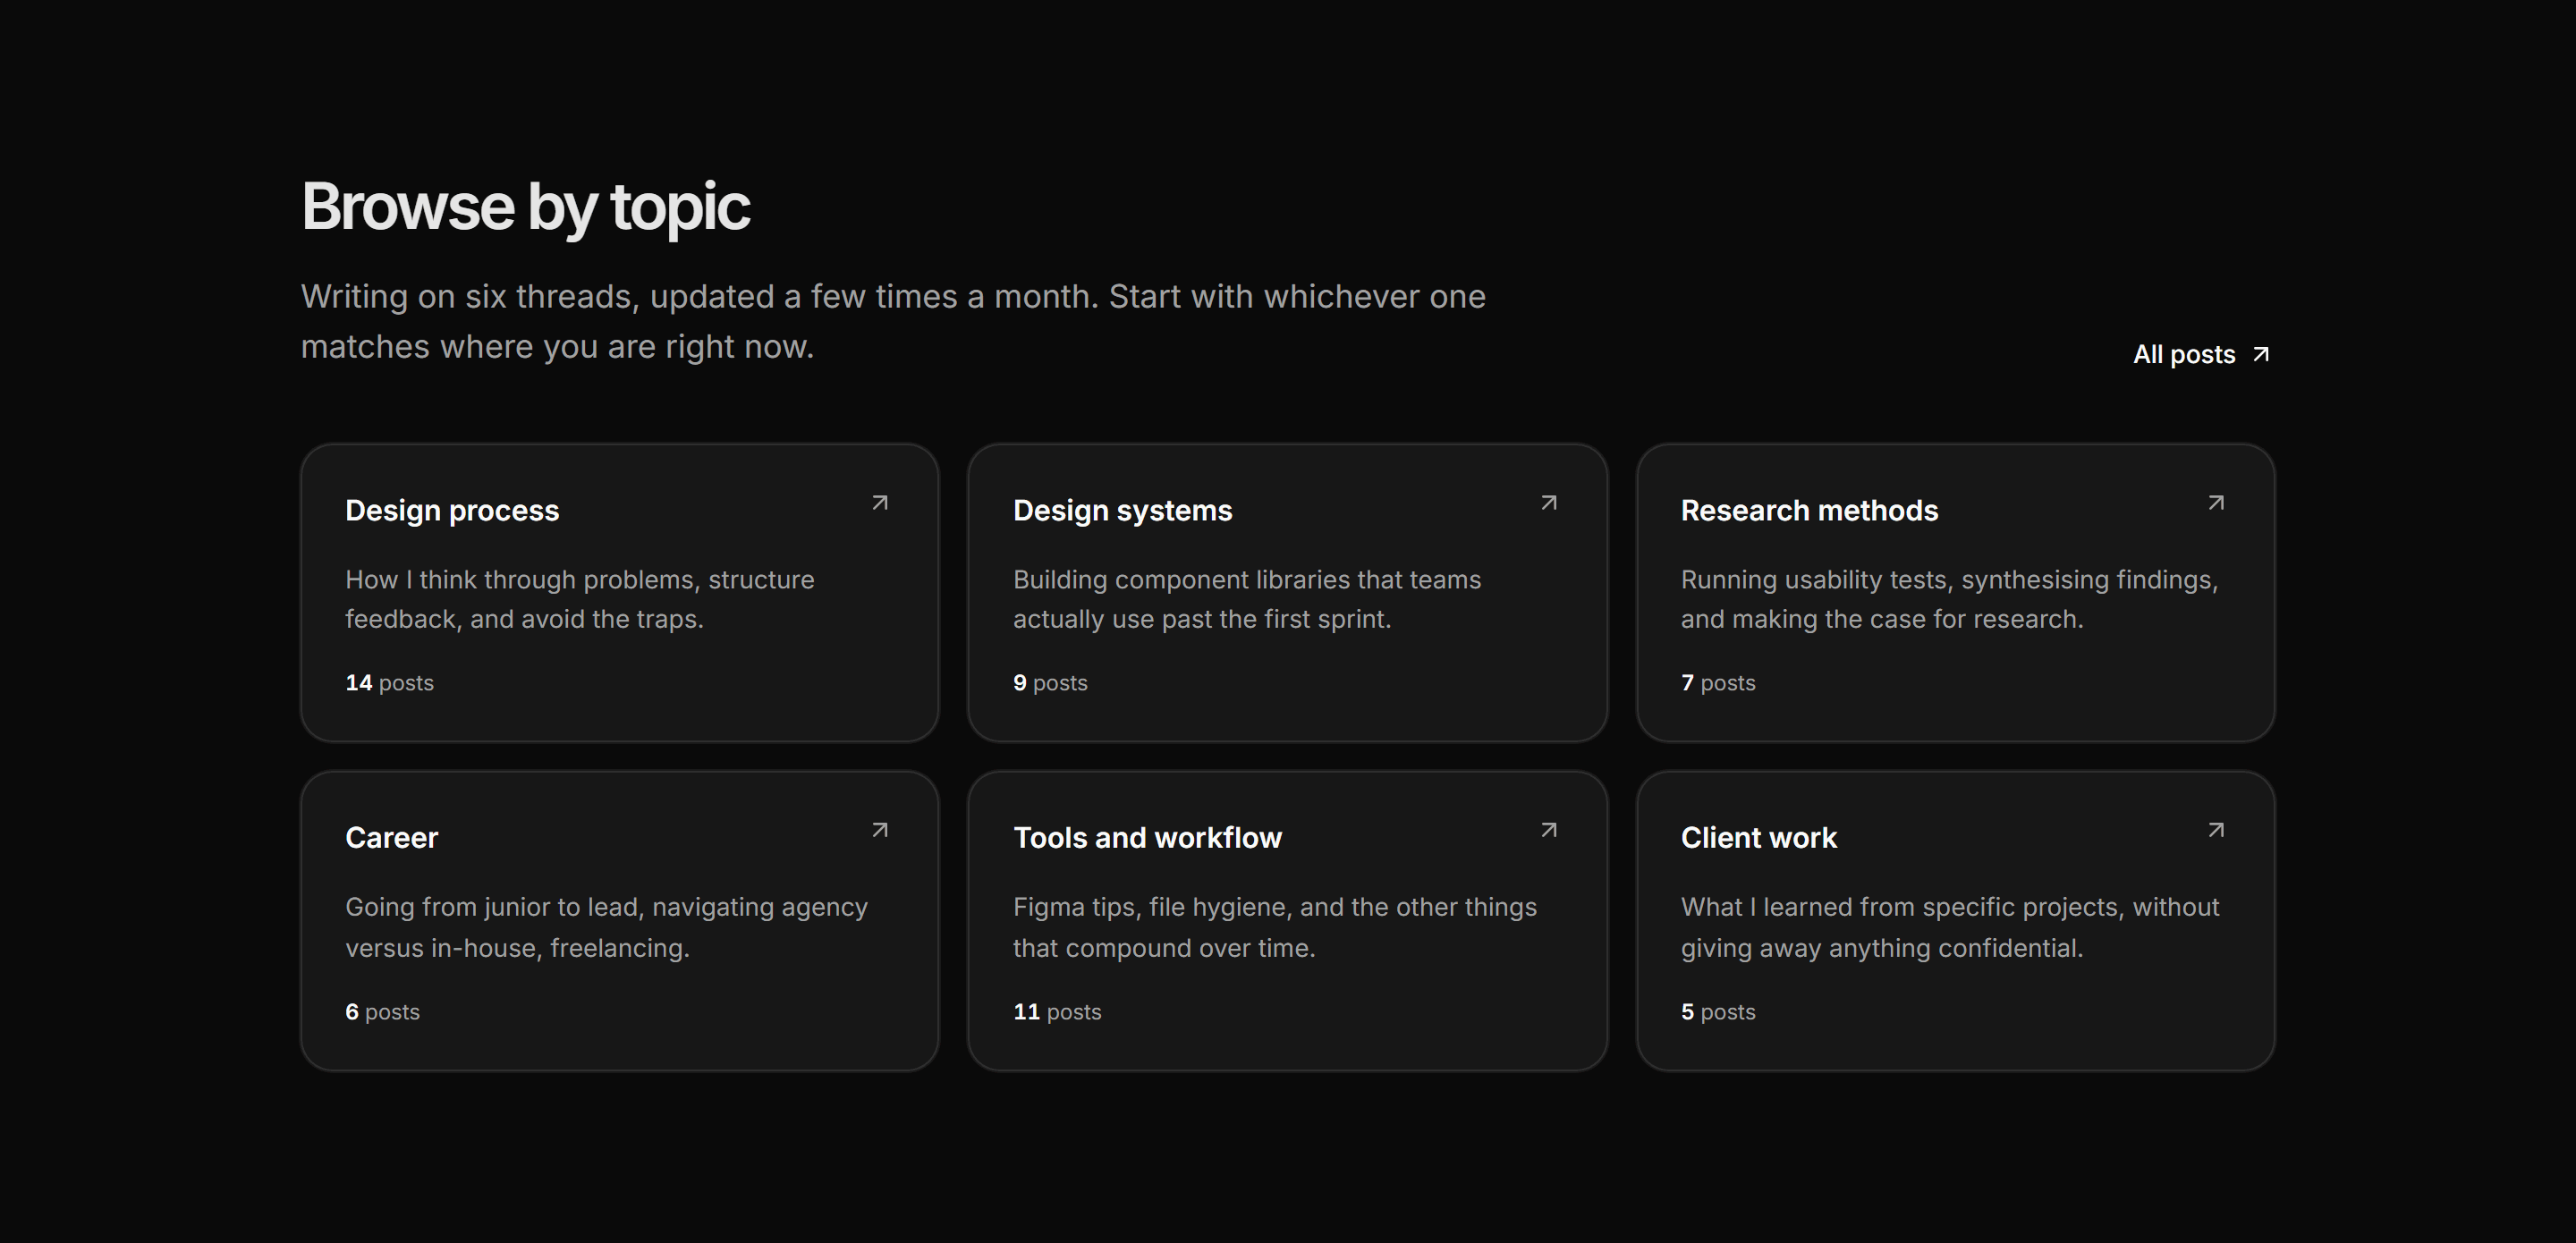Click the 'Building component libraries' description
The image size is (2576, 1243).
point(1247,599)
